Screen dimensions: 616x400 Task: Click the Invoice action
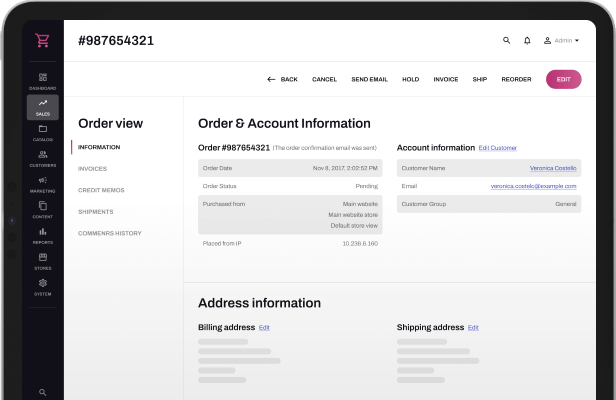pyautogui.click(x=446, y=79)
